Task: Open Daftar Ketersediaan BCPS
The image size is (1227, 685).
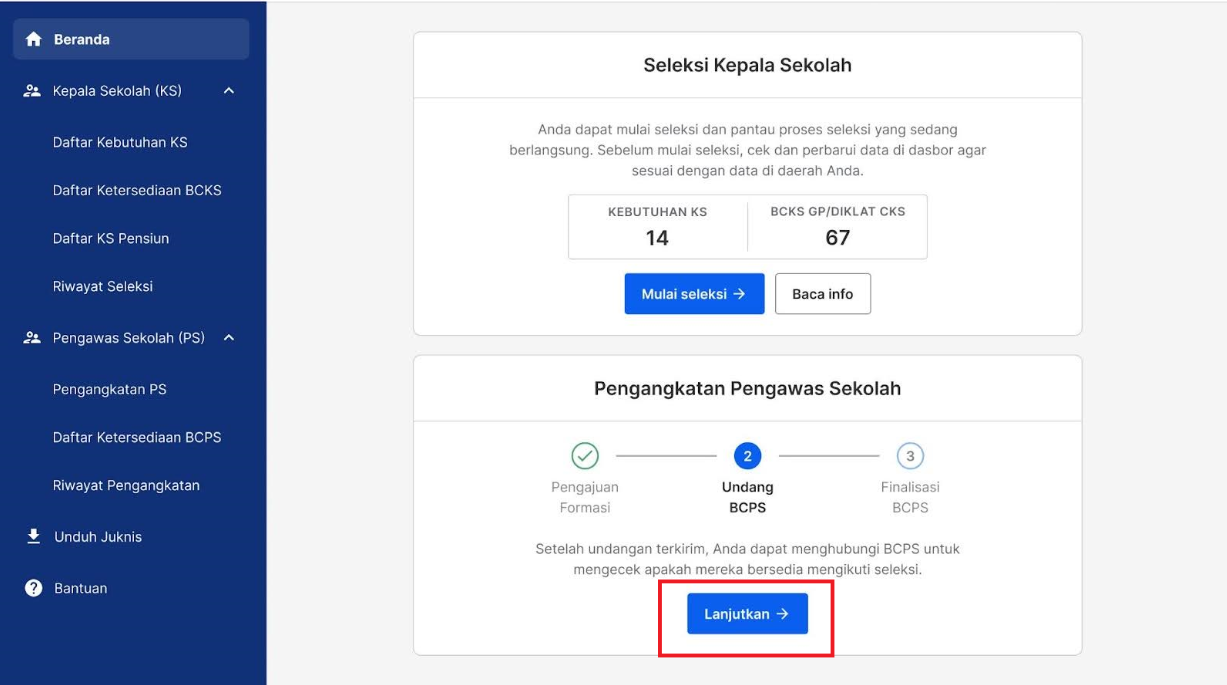Action: pyautogui.click(x=137, y=437)
